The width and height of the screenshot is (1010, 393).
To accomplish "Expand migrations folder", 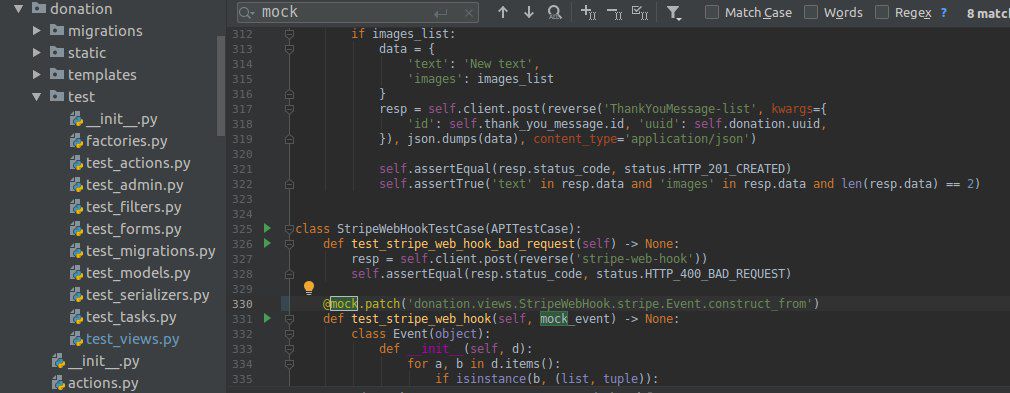I will click(37, 31).
